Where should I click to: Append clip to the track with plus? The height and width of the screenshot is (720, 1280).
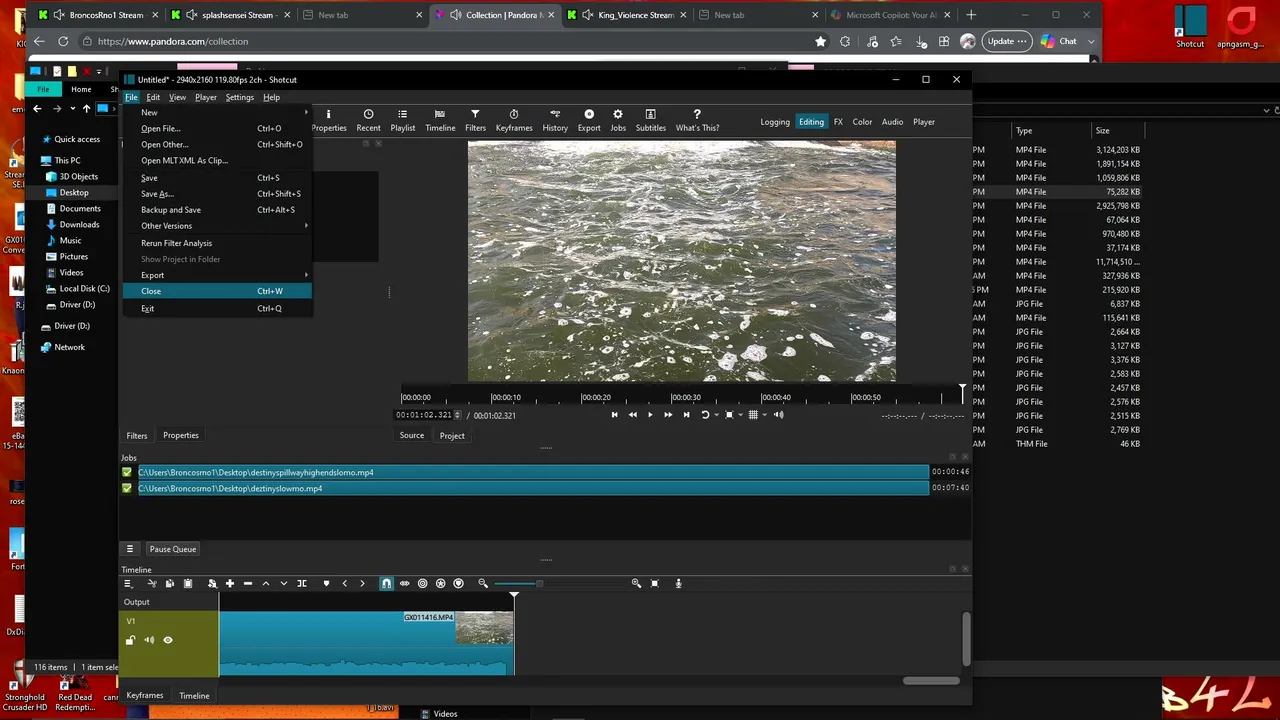pyautogui.click(x=230, y=583)
